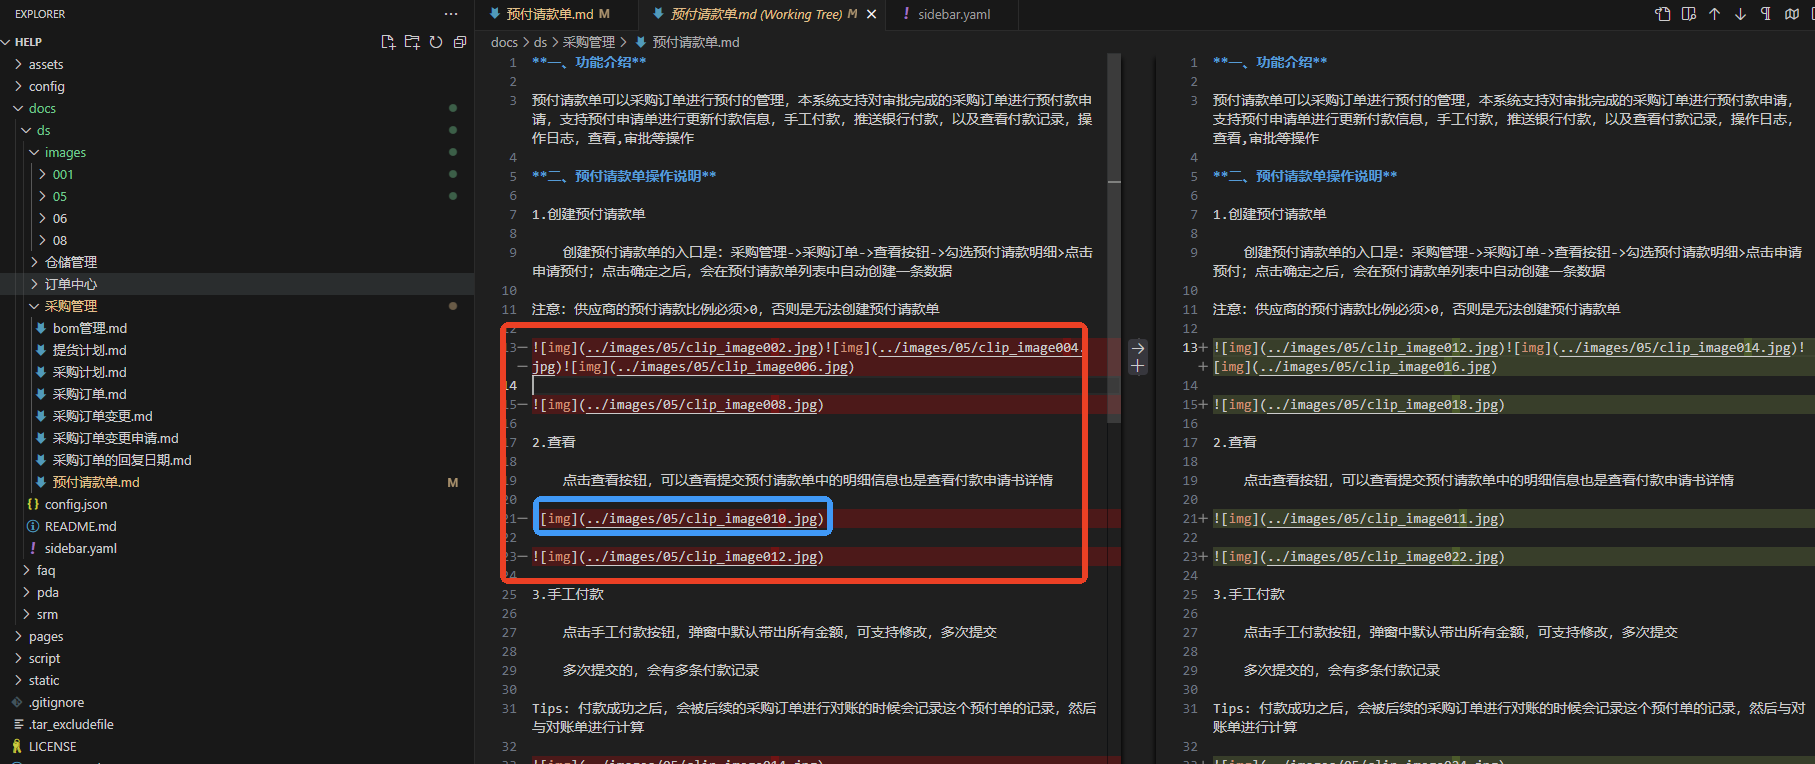Image resolution: width=1815 pixels, height=764 pixels.
Task: Toggle whitespace pilcrow icon in diff toolbar
Action: (x=1766, y=14)
